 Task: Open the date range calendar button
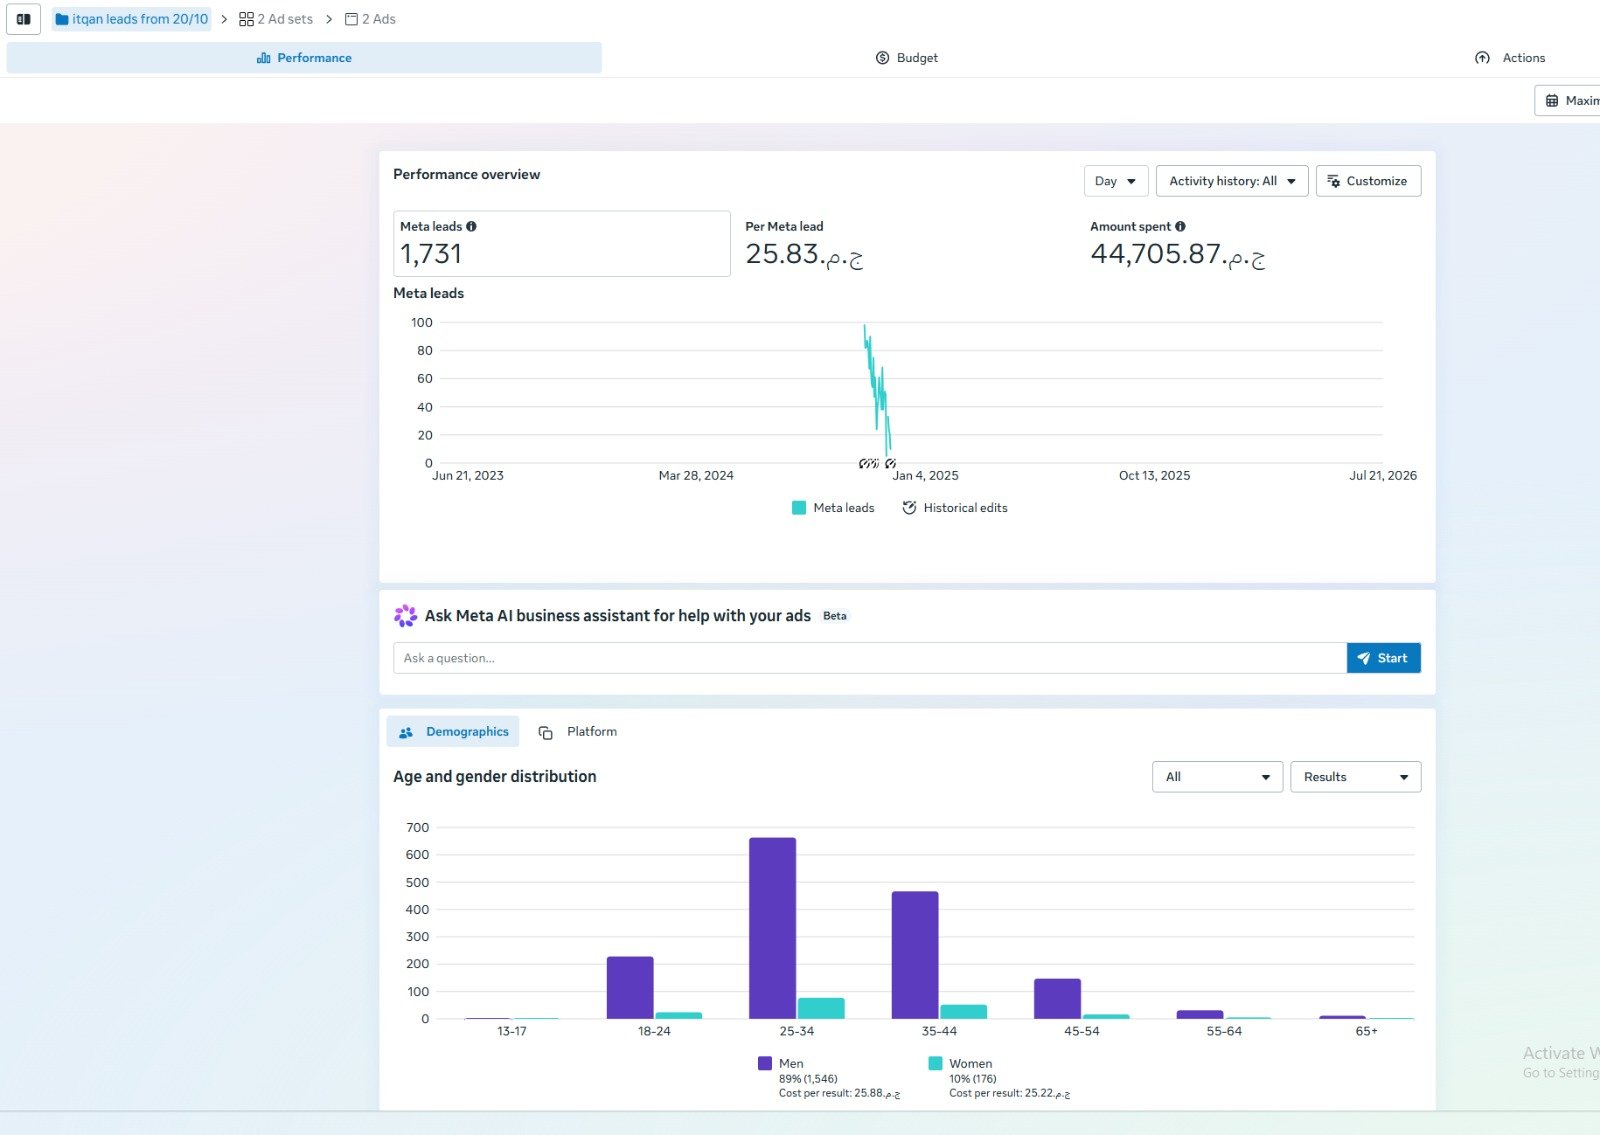pyautogui.click(x=1568, y=101)
